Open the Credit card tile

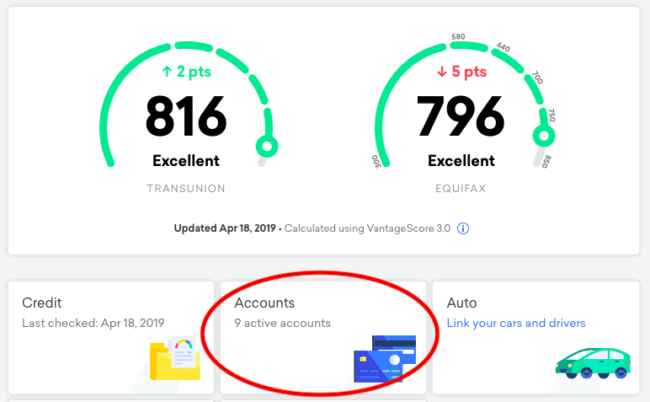tap(111, 337)
